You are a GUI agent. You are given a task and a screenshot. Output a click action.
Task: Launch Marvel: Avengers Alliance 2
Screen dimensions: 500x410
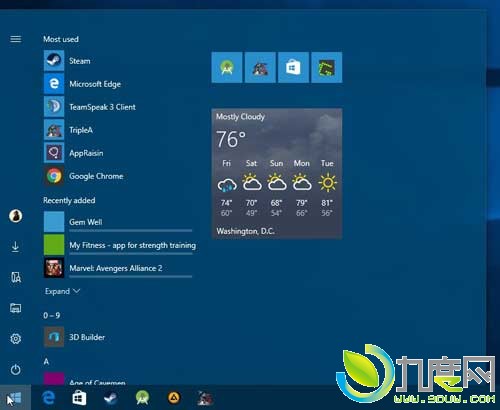click(118, 268)
